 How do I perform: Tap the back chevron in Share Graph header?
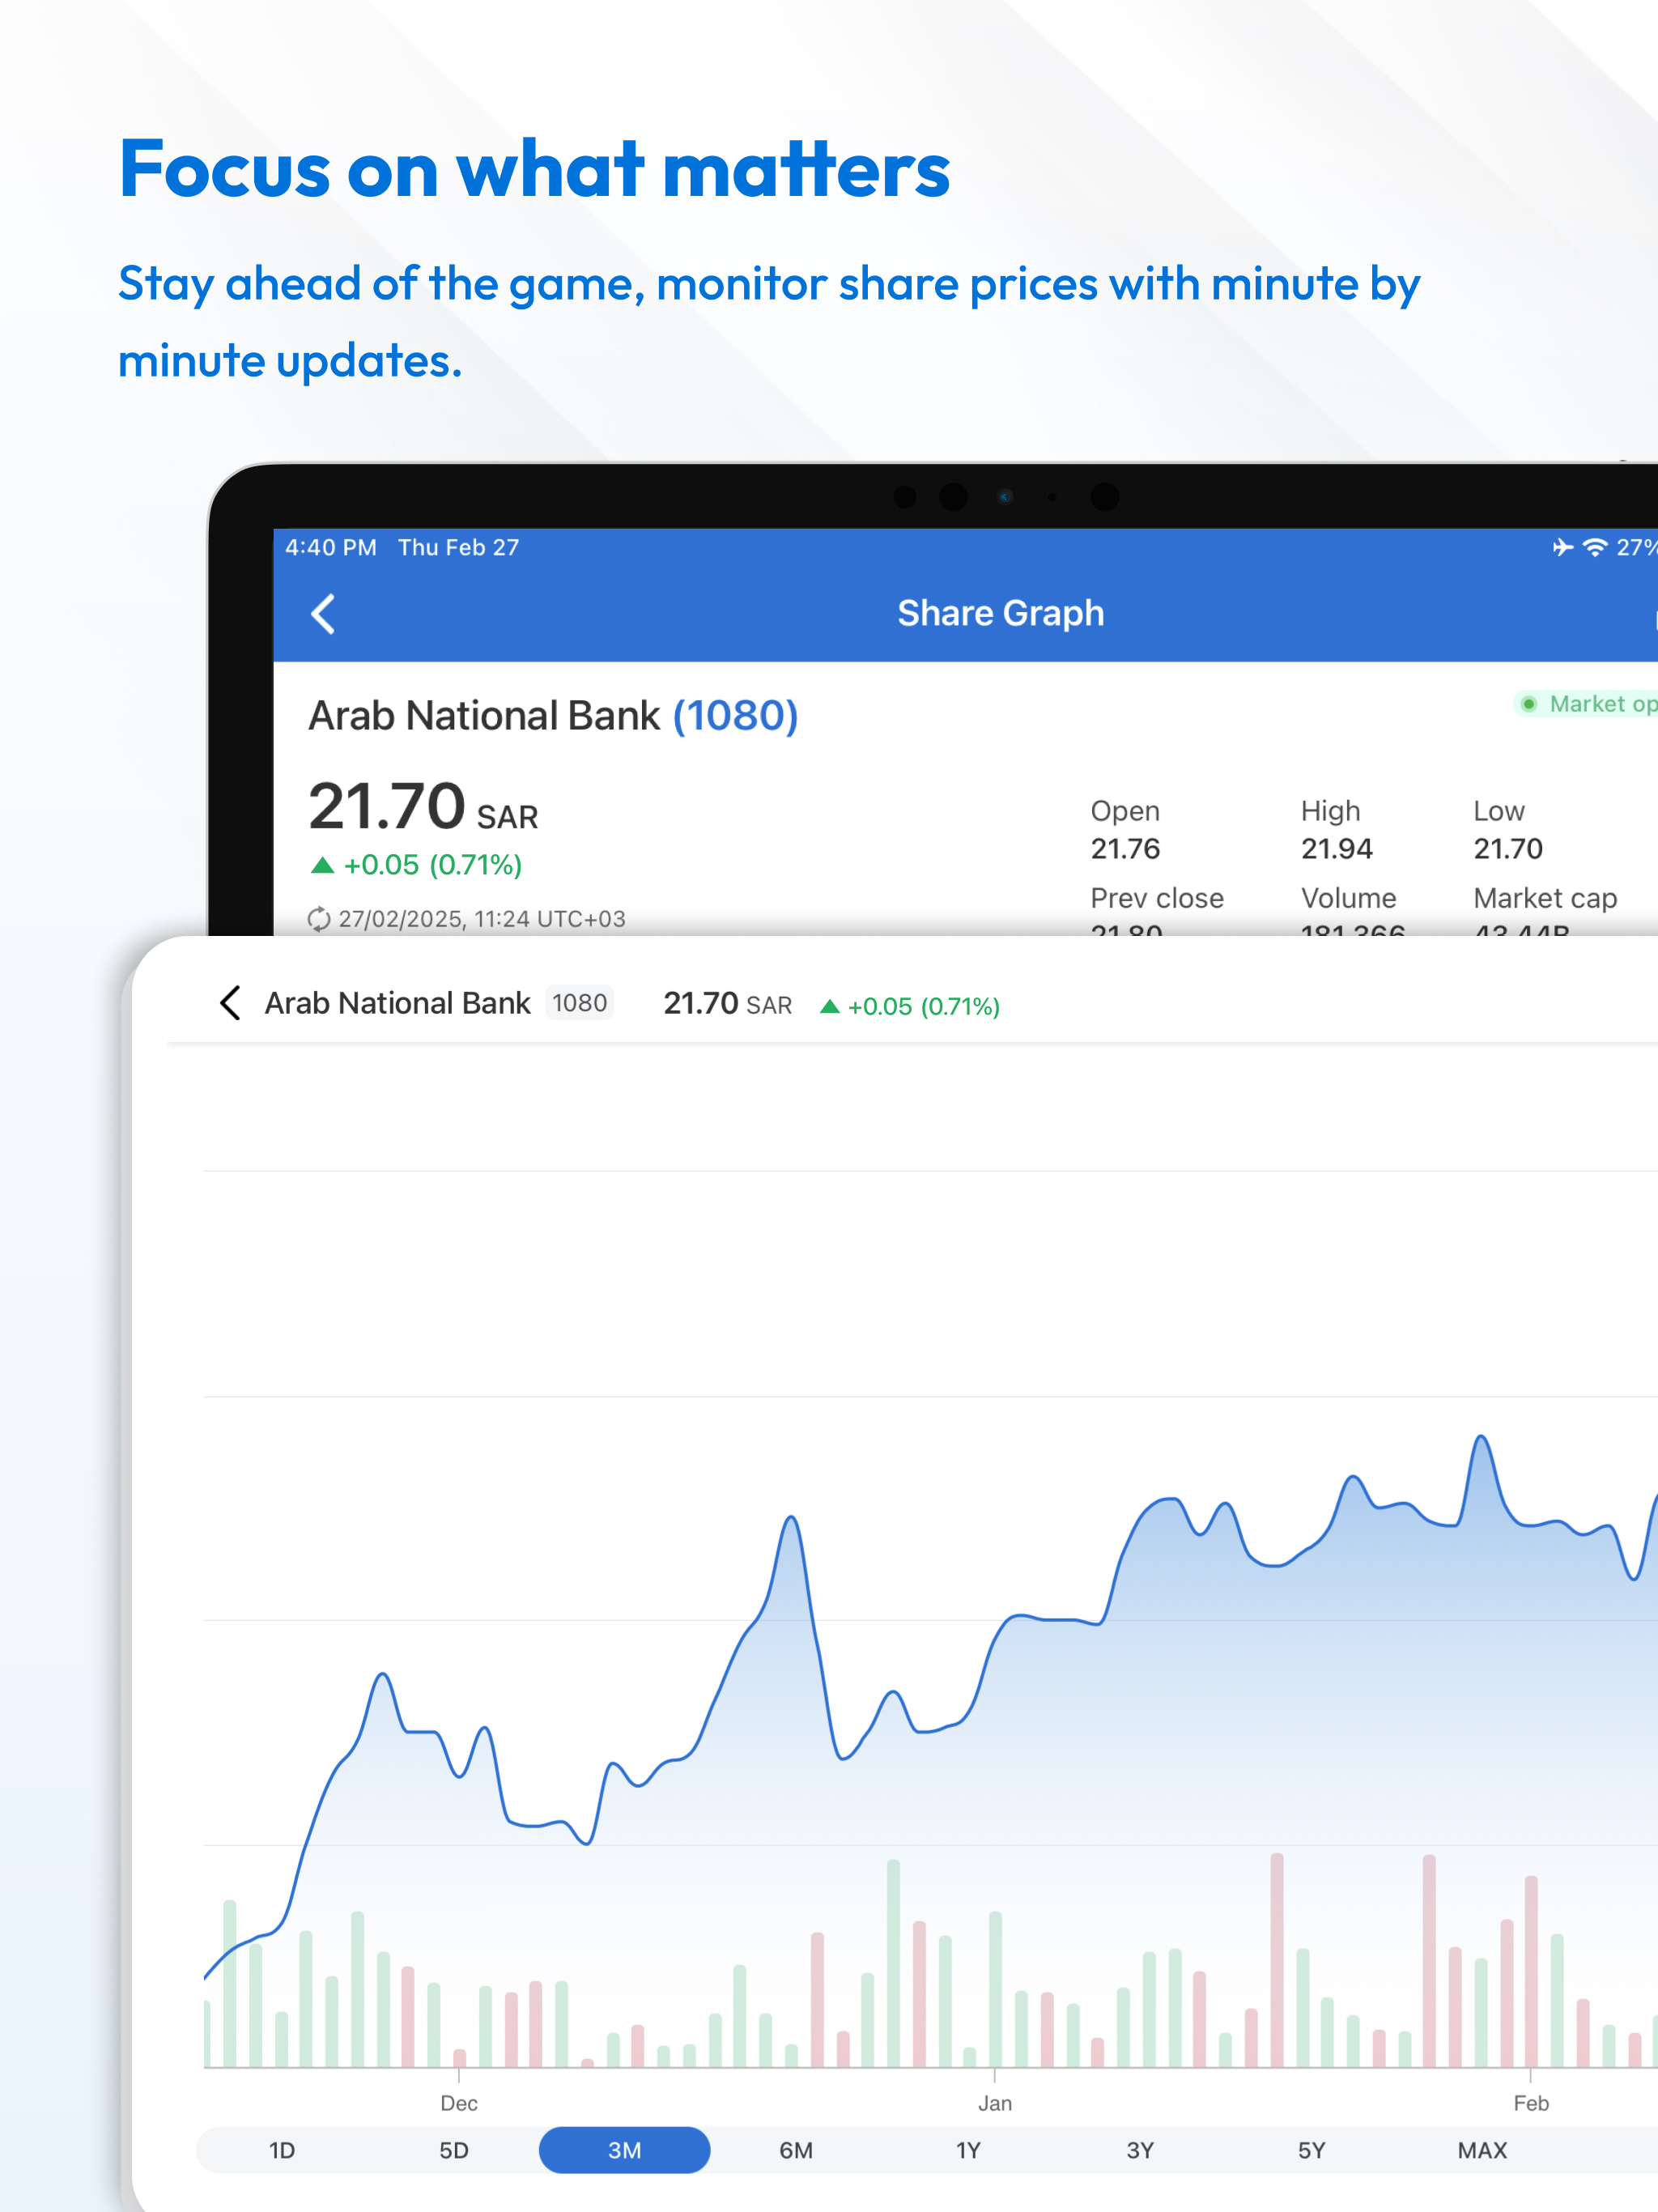(323, 614)
